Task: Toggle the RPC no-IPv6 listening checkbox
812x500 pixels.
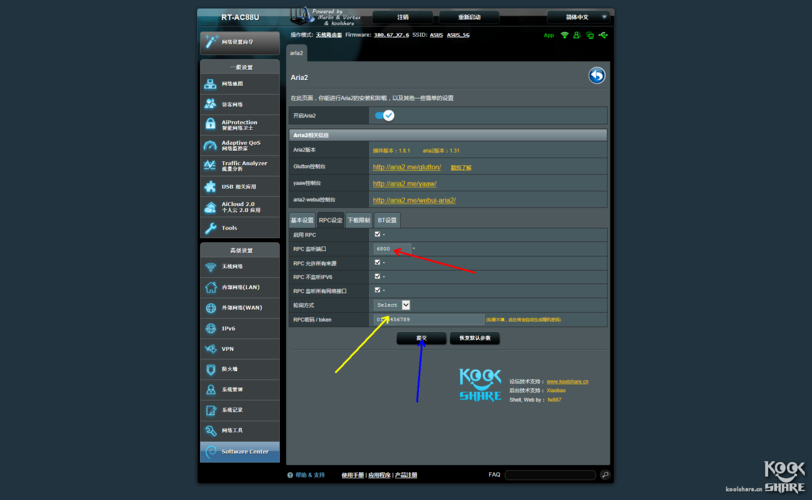Action: 377,277
